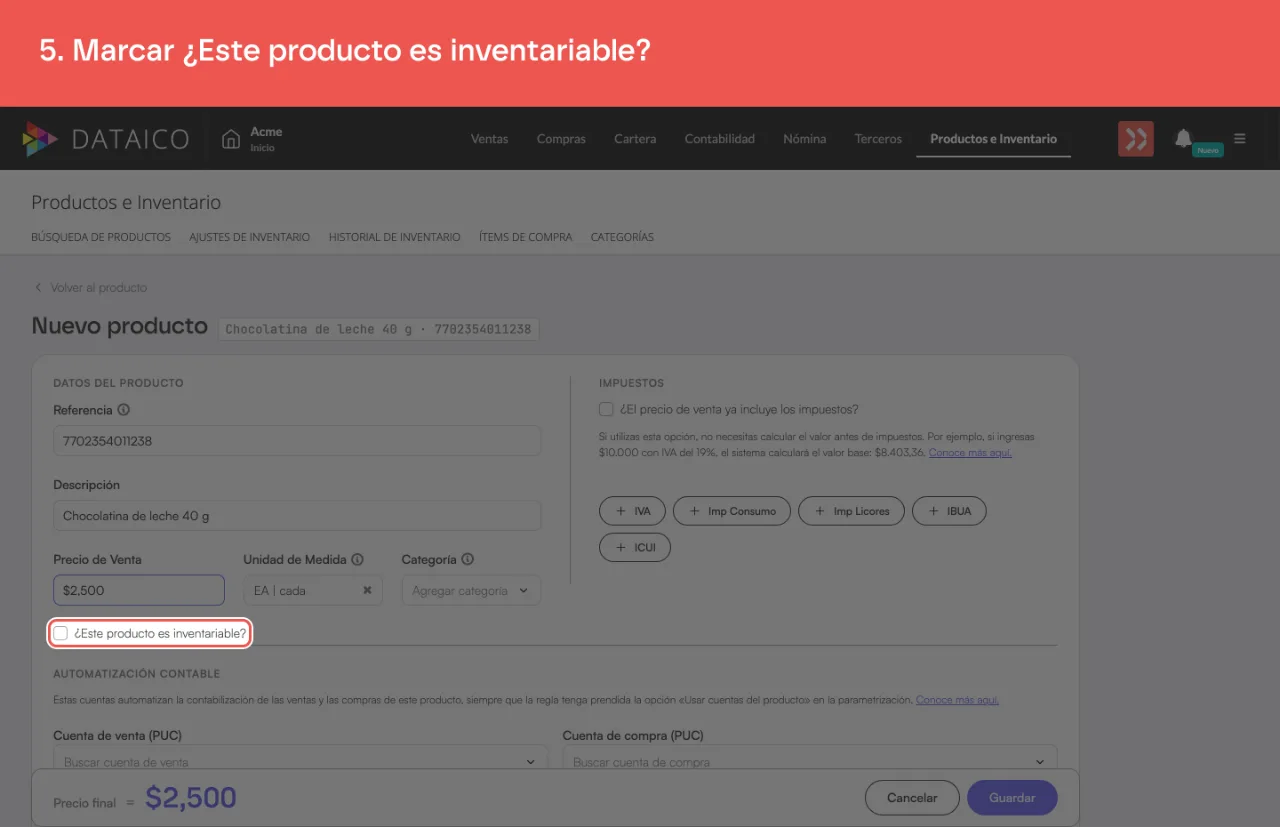The height and width of the screenshot is (827, 1280).
Task: Add the Imp Consumo tax
Action: pyautogui.click(x=732, y=511)
